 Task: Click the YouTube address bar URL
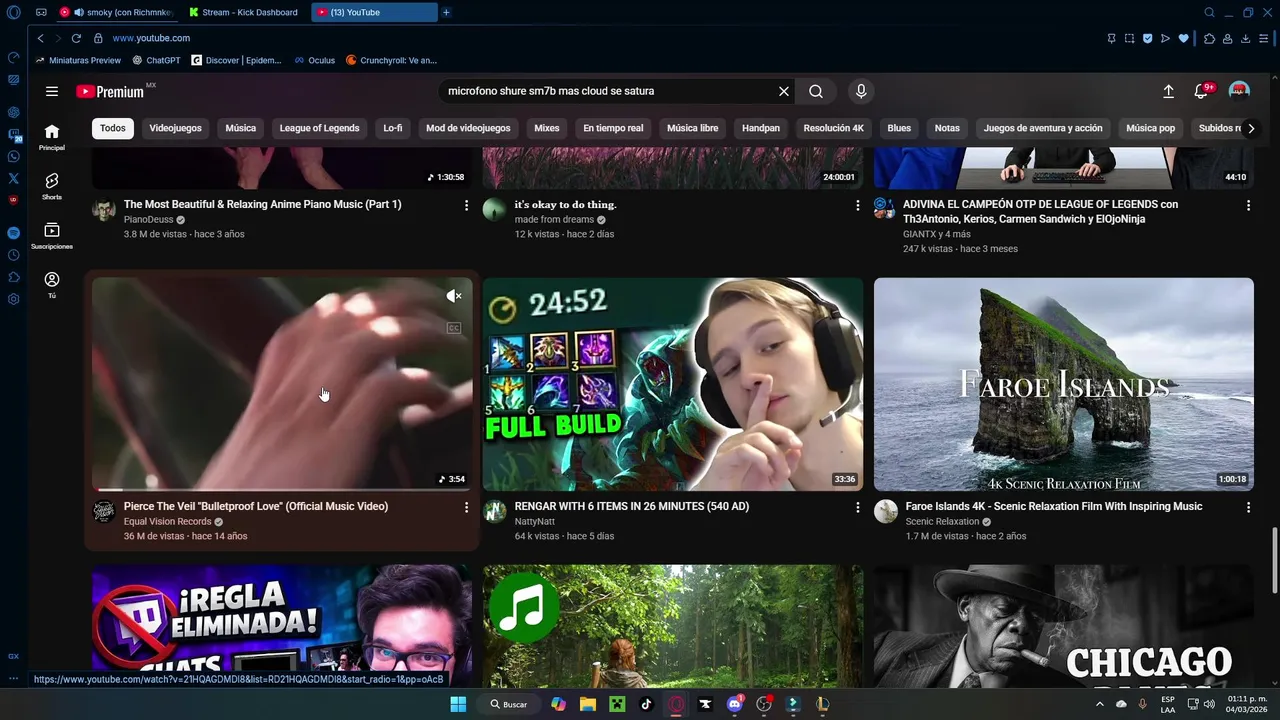(x=151, y=38)
